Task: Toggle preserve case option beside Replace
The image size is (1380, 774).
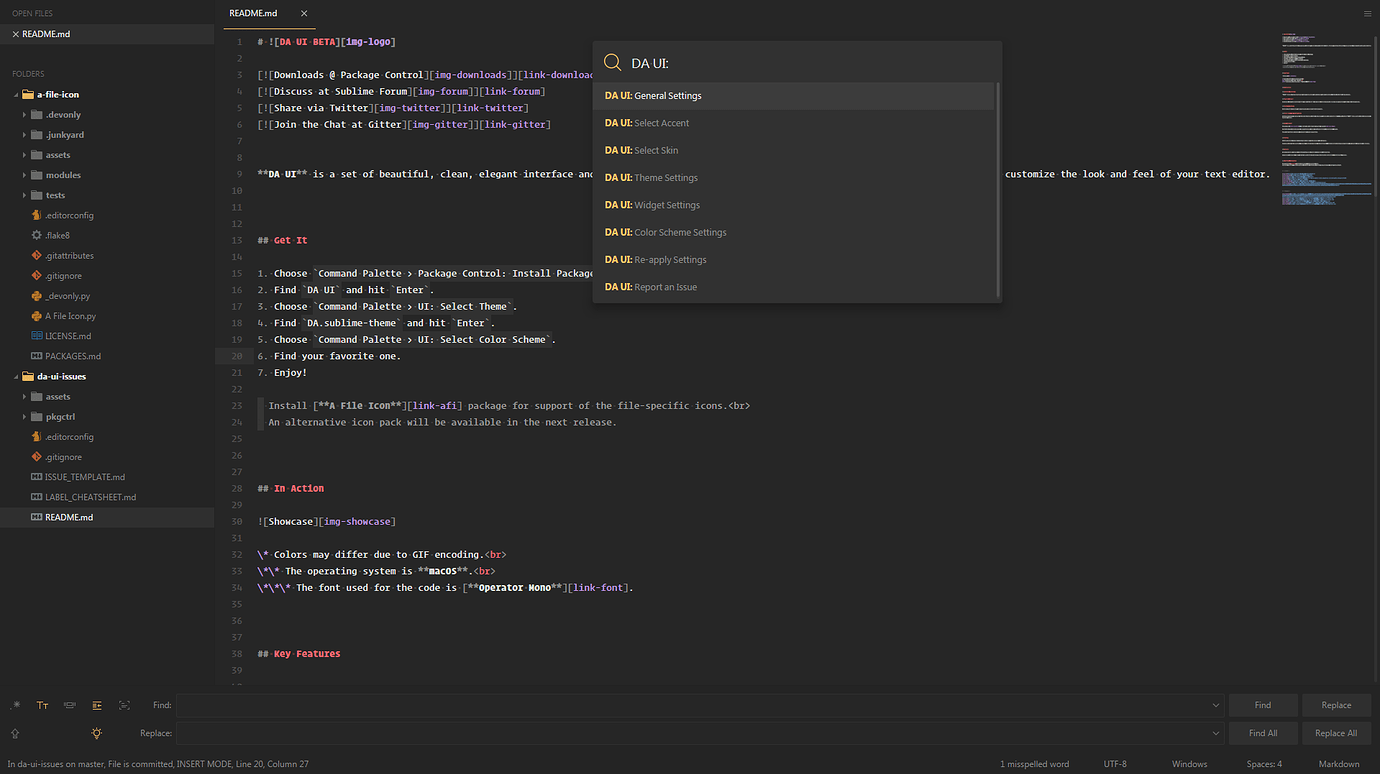Action: (15, 733)
